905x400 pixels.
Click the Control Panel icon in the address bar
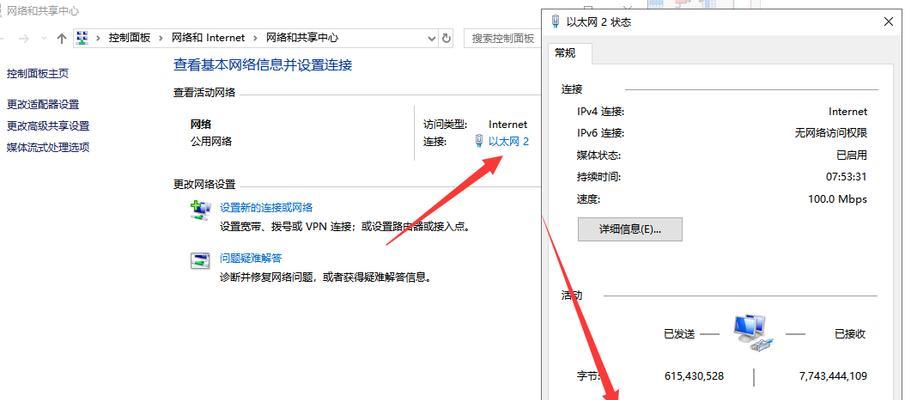pos(83,38)
